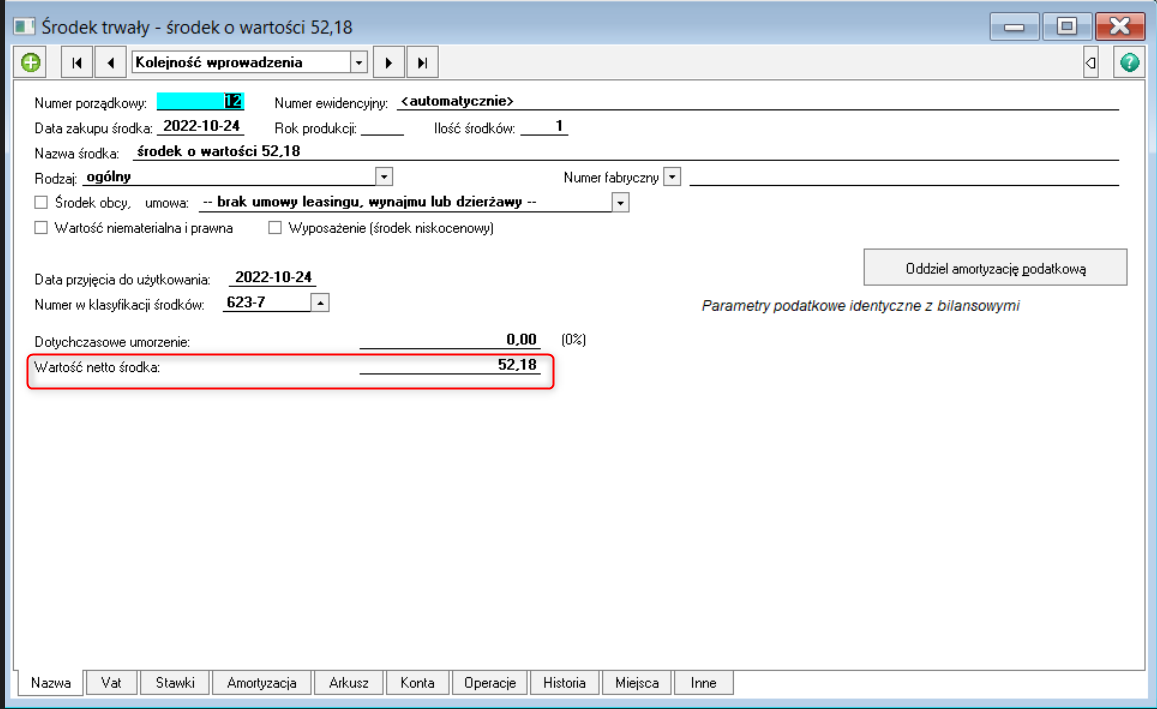Open the Arkusz tab

[x=349, y=682]
